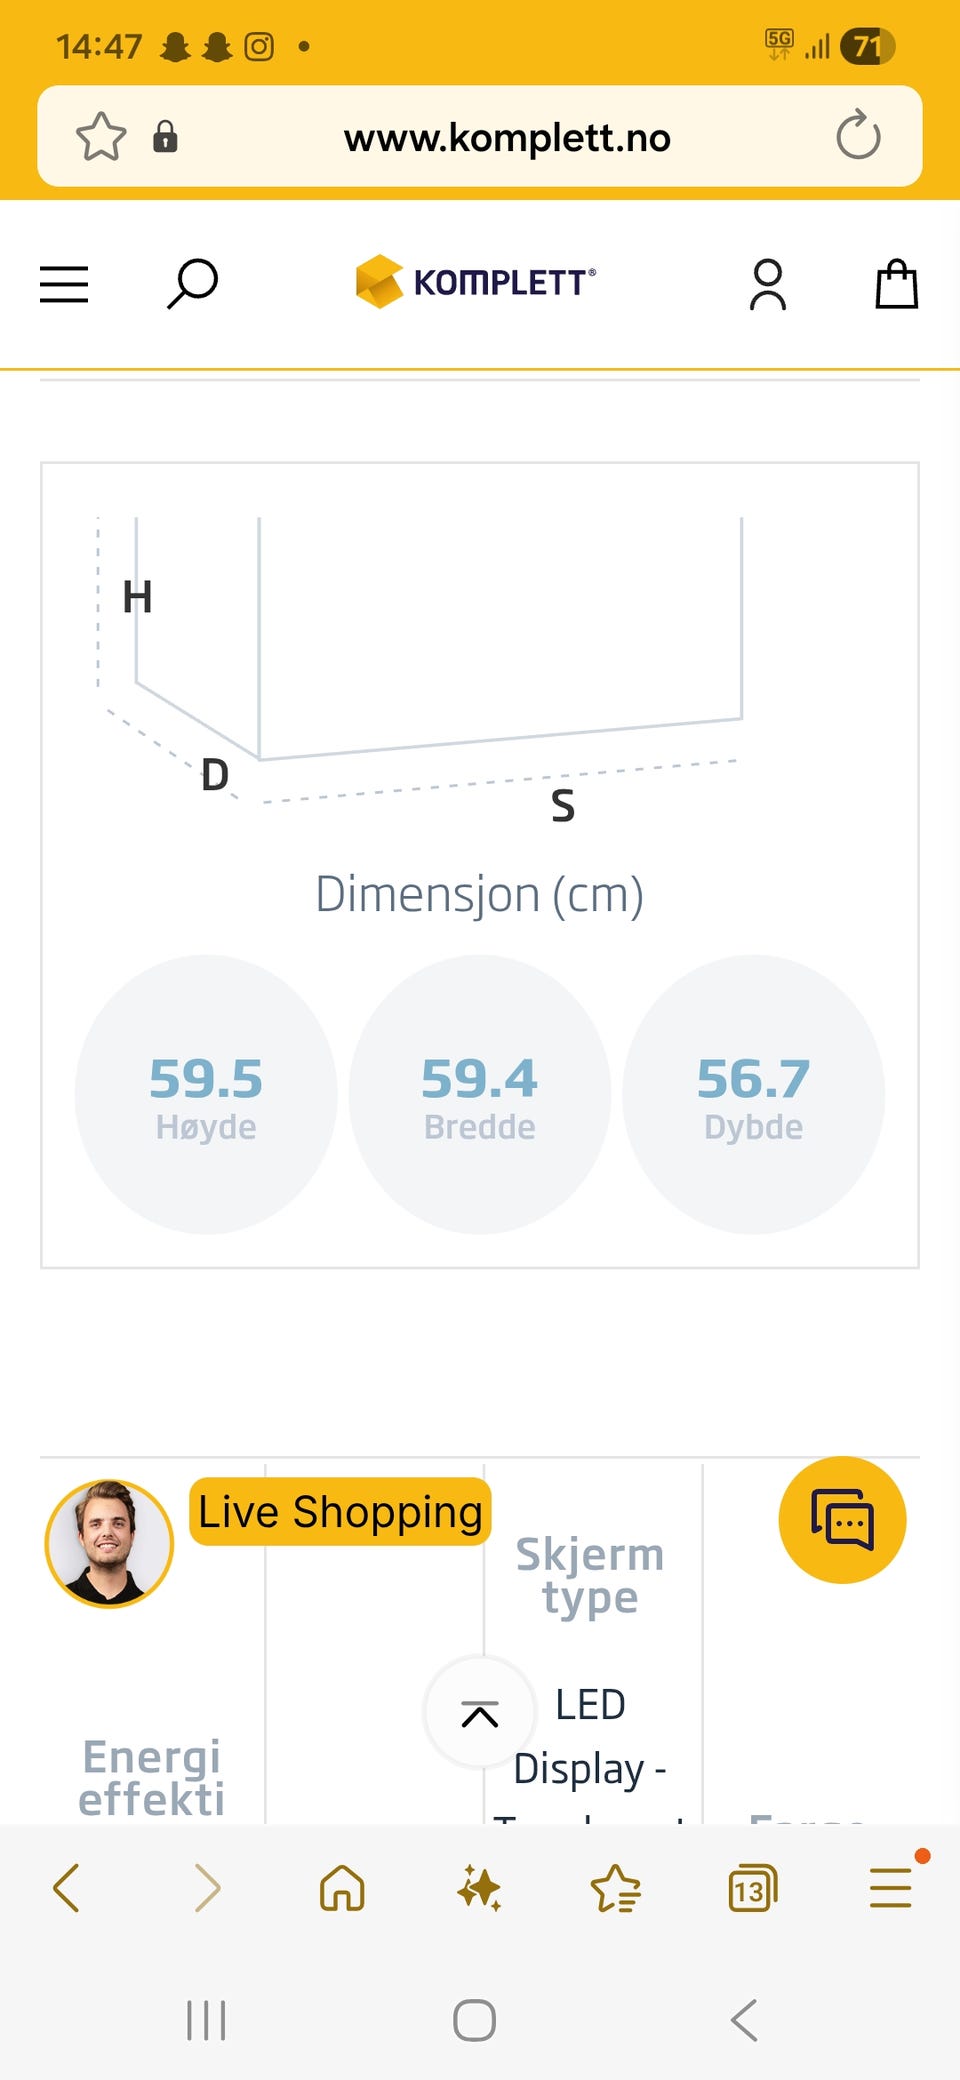Screen dimensions: 960x2080
Task: Click the Komplett logo
Action: point(476,282)
